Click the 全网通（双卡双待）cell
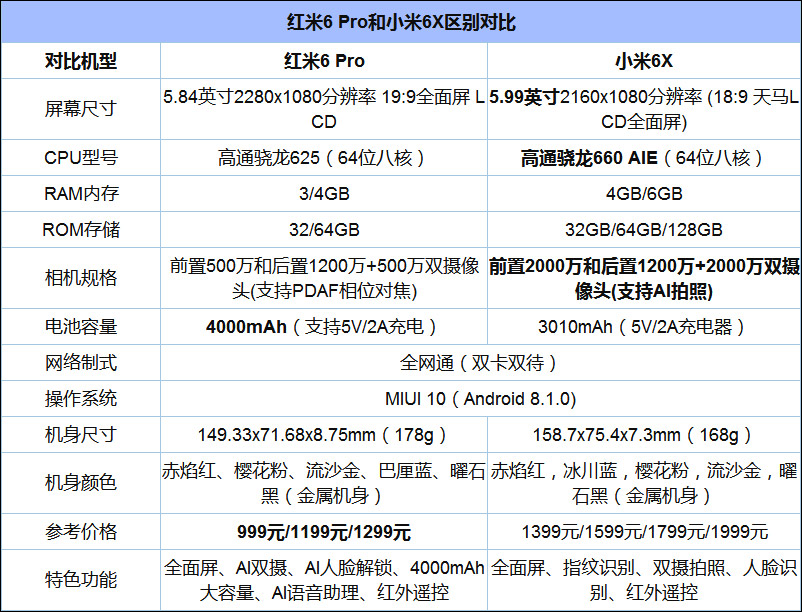 coord(481,363)
